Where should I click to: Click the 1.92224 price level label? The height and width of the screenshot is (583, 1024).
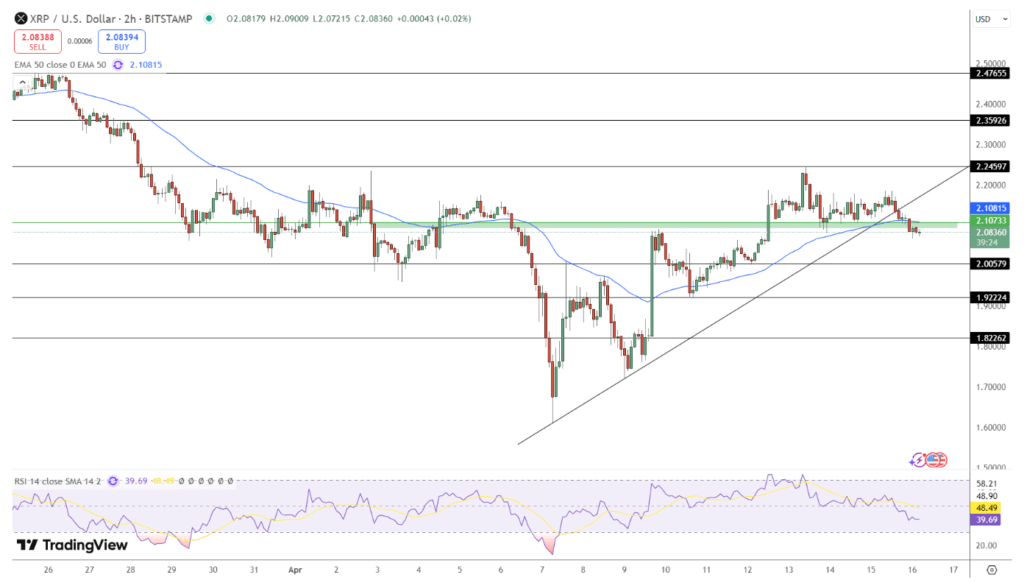[x=991, y=298]
